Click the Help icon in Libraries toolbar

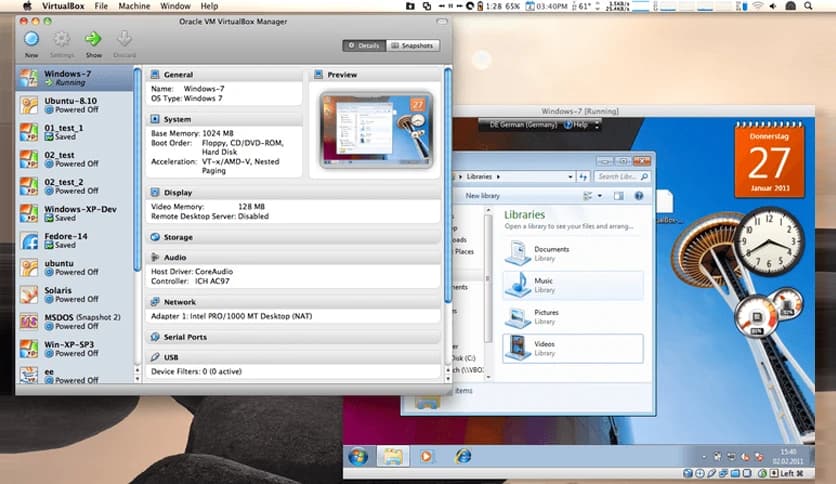pos(639,196)
